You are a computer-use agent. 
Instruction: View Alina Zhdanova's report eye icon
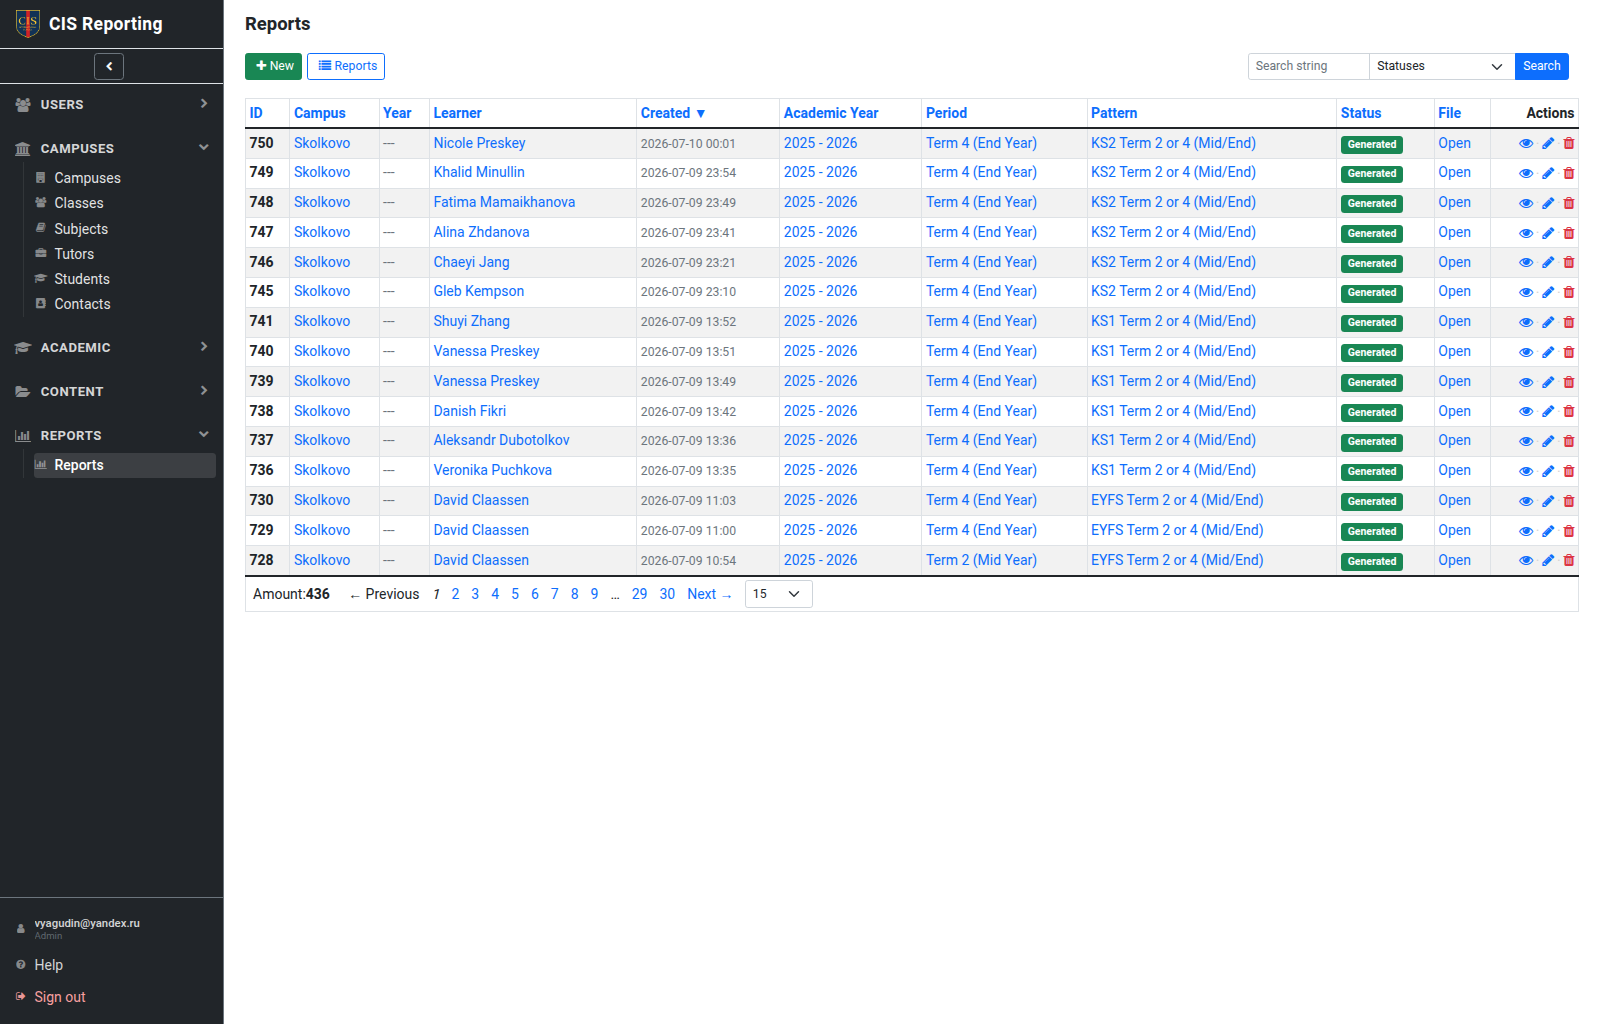pyautogui.click(x=1526, y=233)
